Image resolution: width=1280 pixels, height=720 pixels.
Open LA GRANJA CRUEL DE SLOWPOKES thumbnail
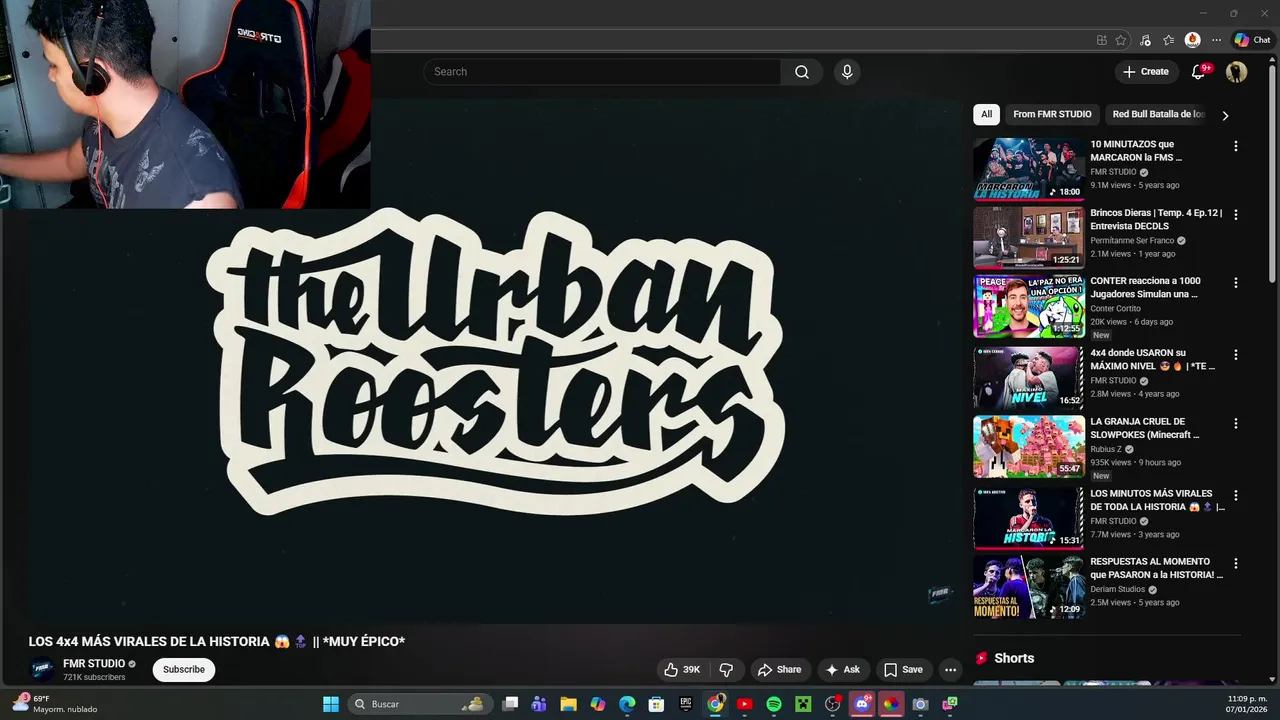[x=1029, y=447]
